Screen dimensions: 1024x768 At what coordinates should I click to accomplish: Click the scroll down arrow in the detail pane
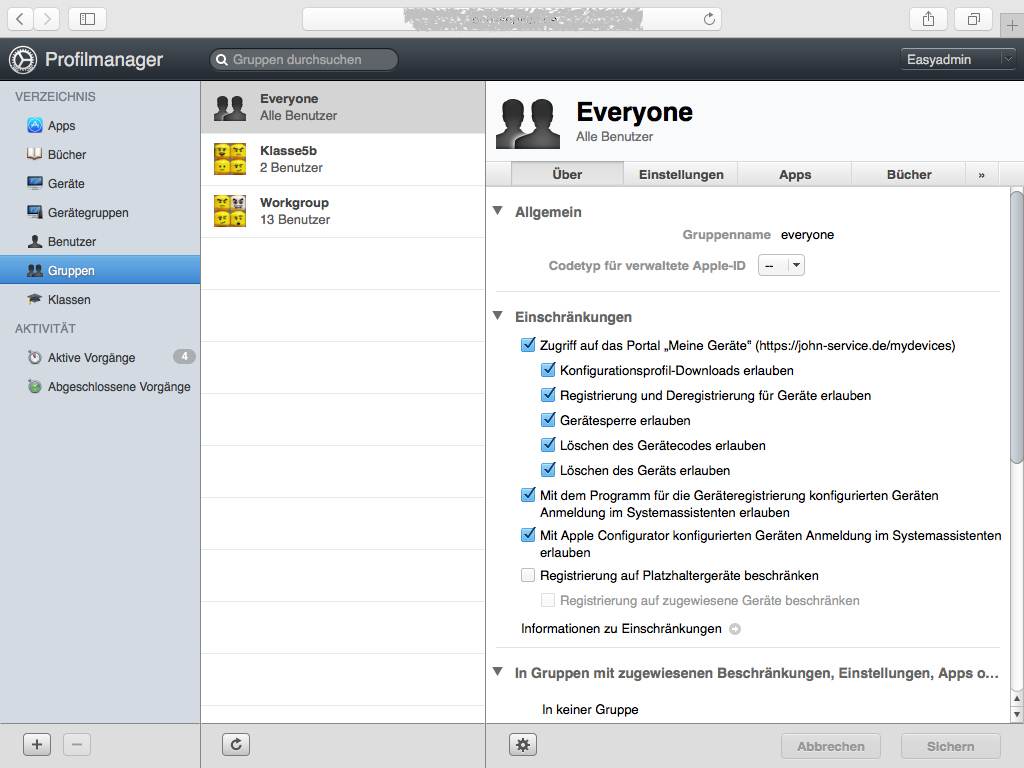1016,714
